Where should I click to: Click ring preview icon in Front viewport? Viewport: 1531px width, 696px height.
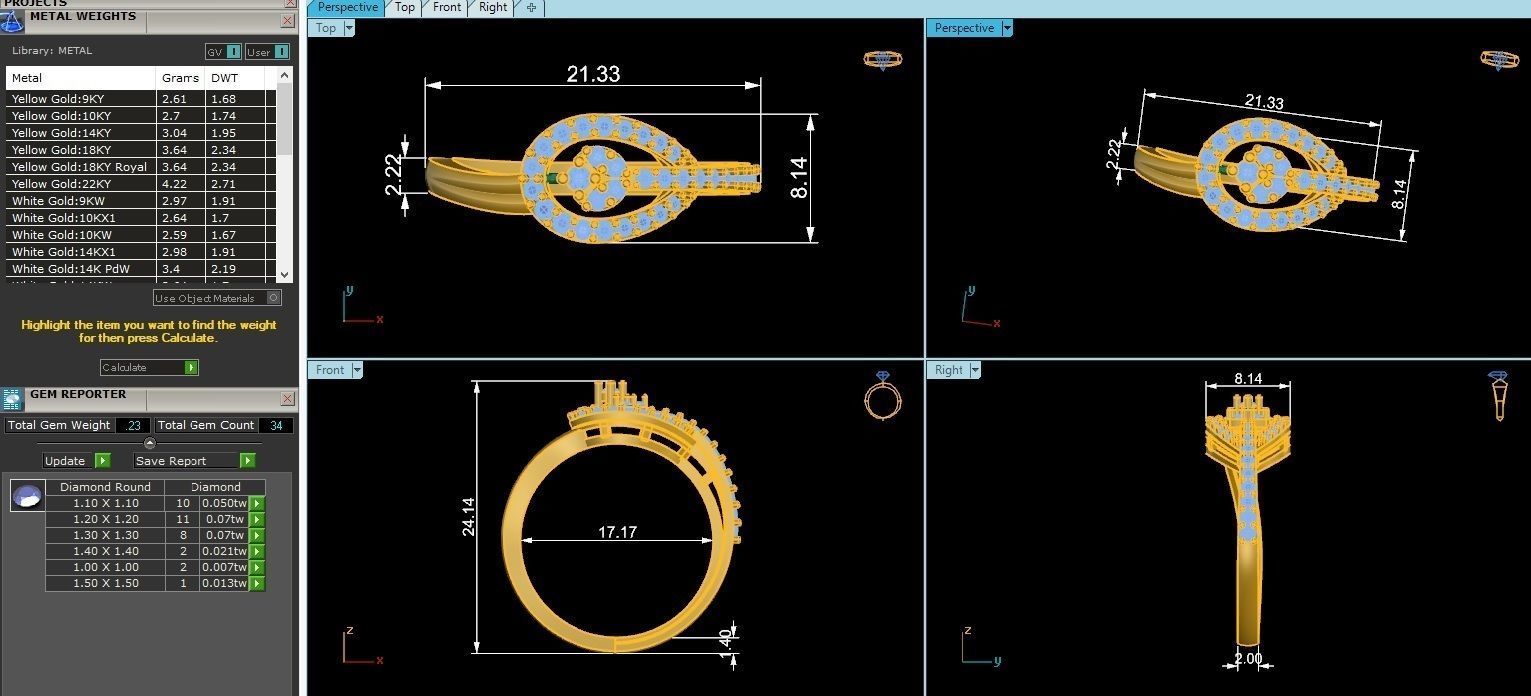(881, 396)
